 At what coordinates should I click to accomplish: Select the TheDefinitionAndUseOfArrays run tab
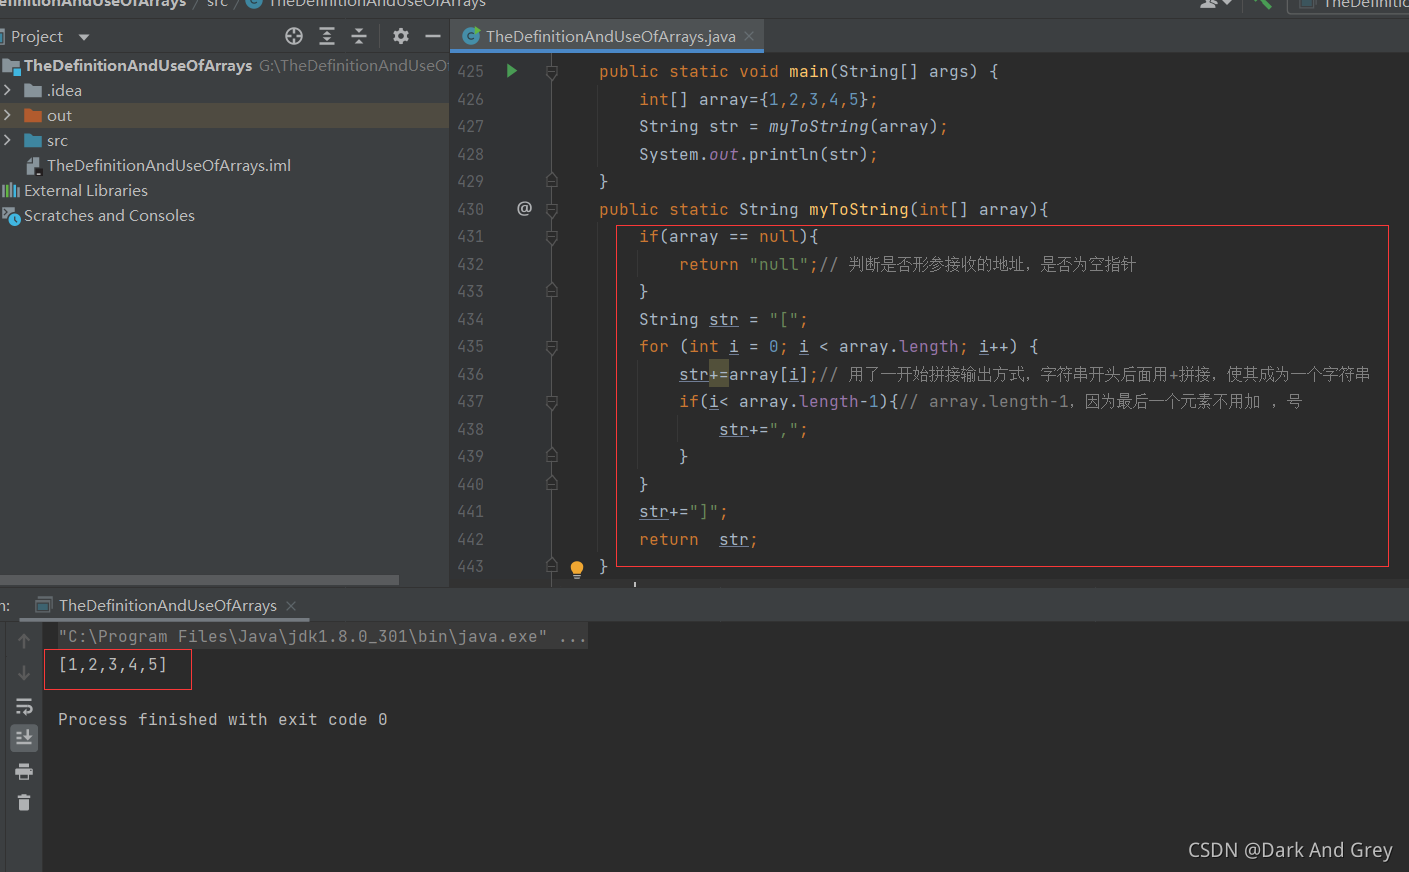(167, 605)
